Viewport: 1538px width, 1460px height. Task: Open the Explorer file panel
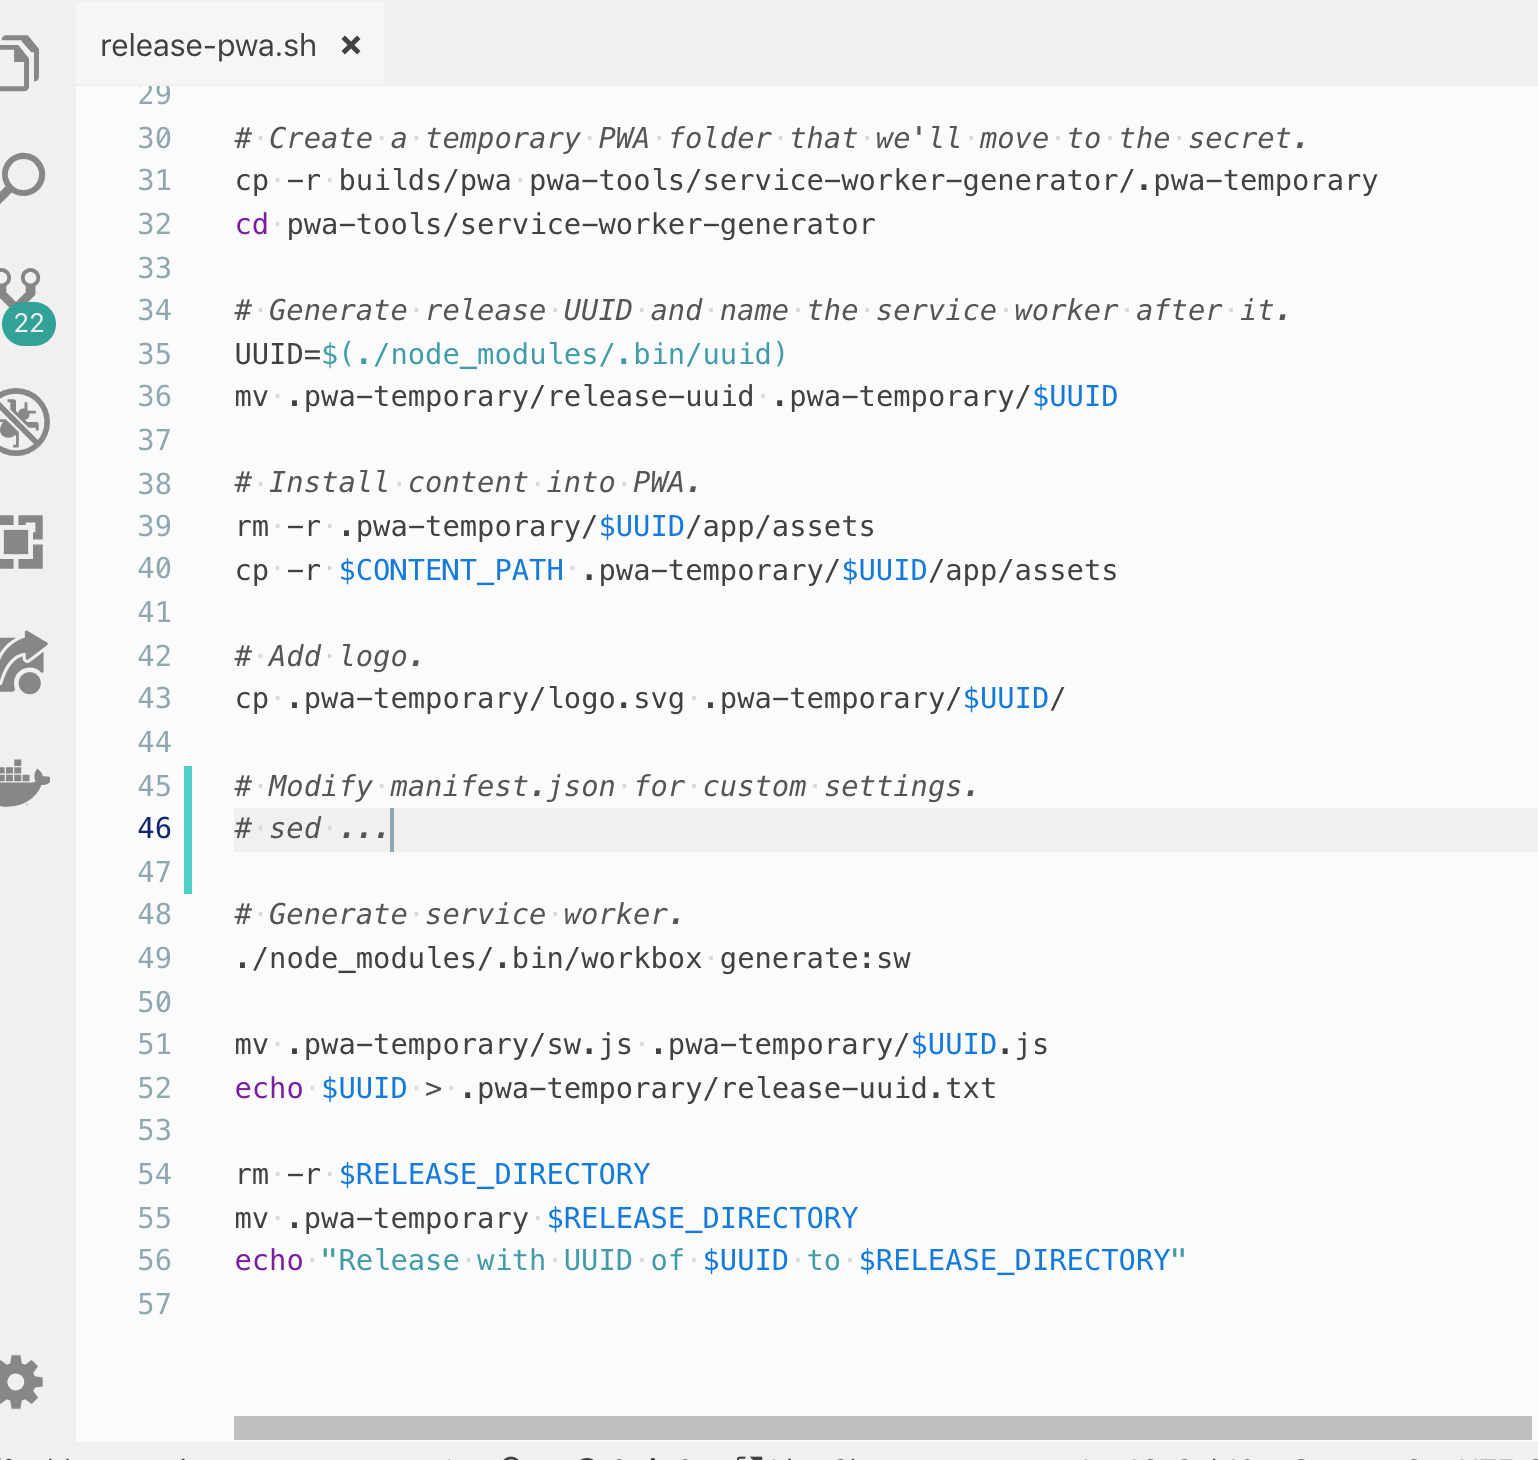pyautogui.click(x=22, y=60)
